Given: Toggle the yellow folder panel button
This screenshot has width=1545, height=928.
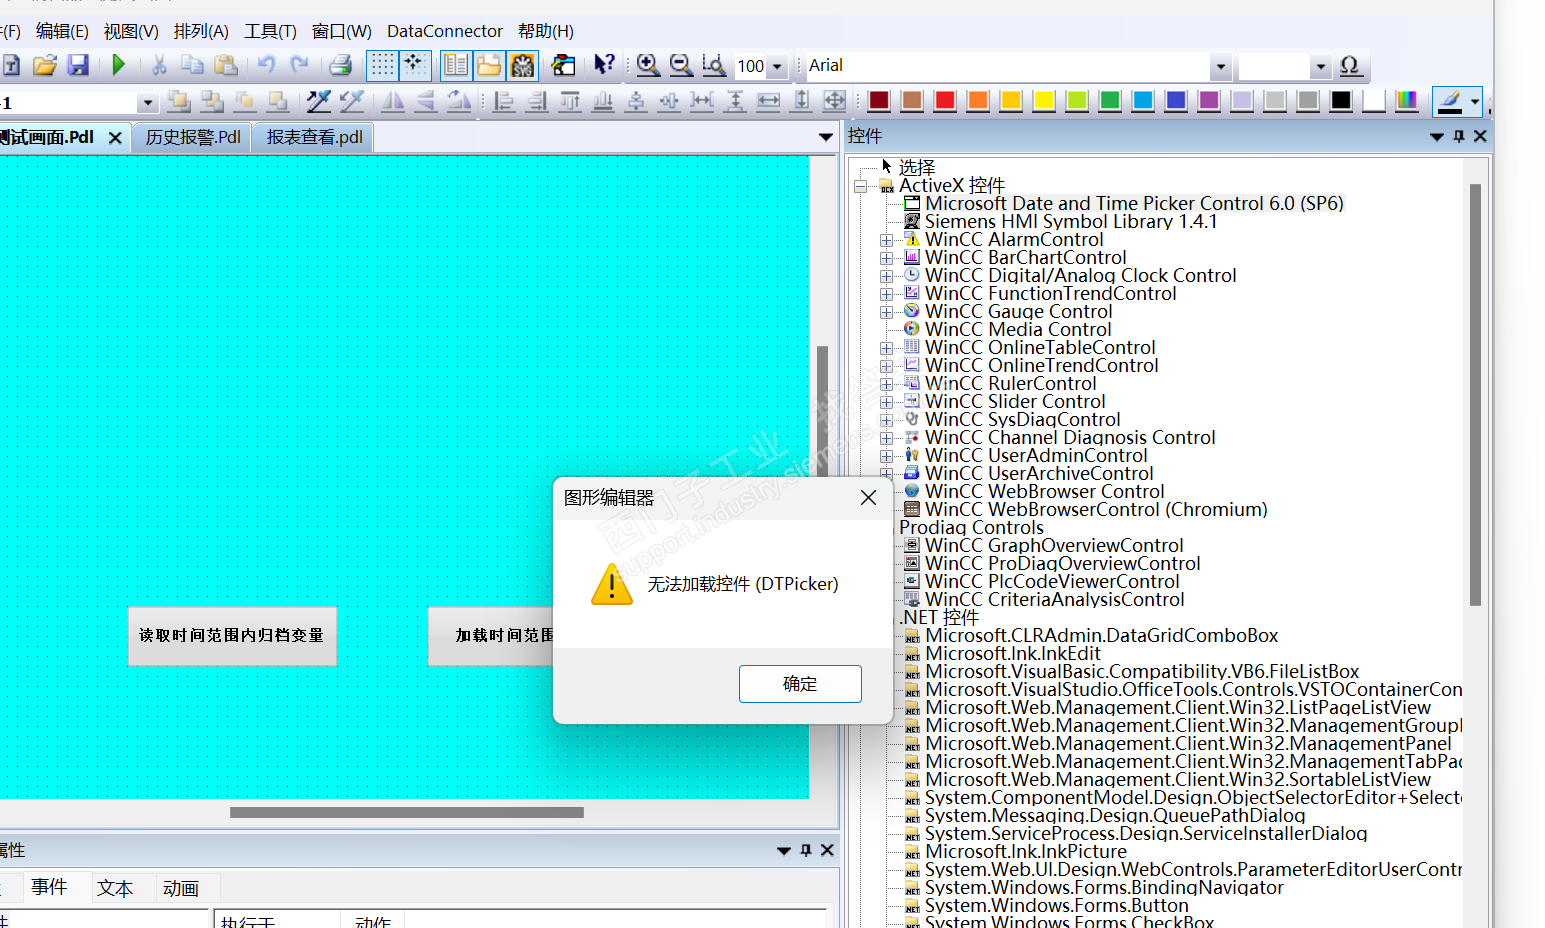Looking at the screenshot, I should click(489, 66).
